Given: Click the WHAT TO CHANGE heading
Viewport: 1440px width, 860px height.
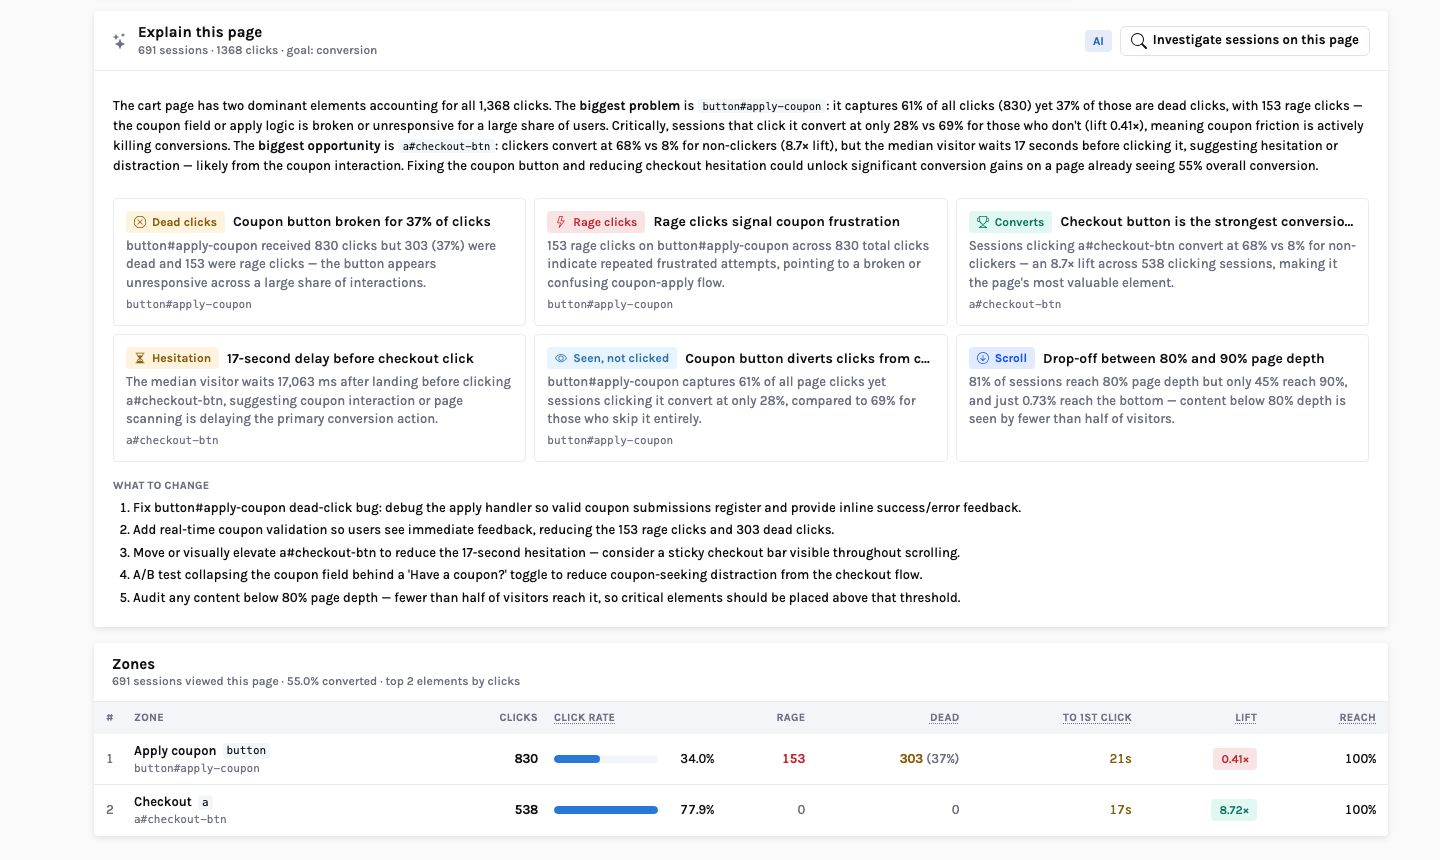Looking at the screenshot, I should [161, 486].
